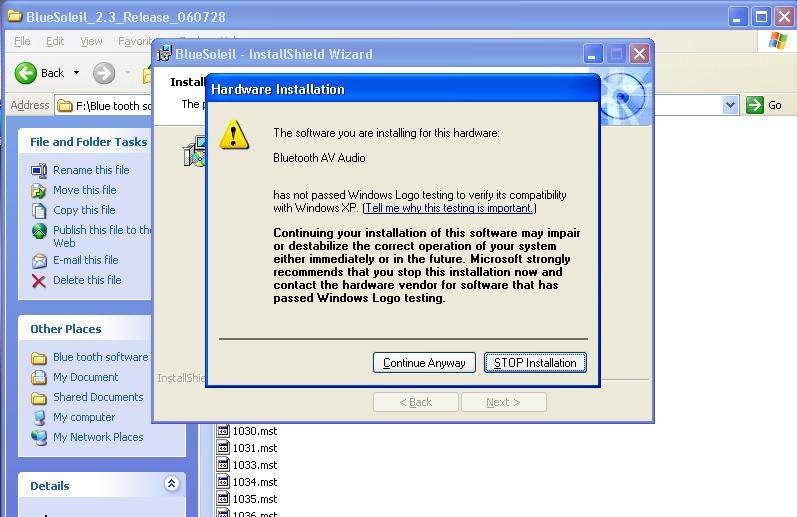Image resolution: width=797 pixels, height=517 pixels.
Task: Click the Rename this file icon
Action: coord(39,170)
